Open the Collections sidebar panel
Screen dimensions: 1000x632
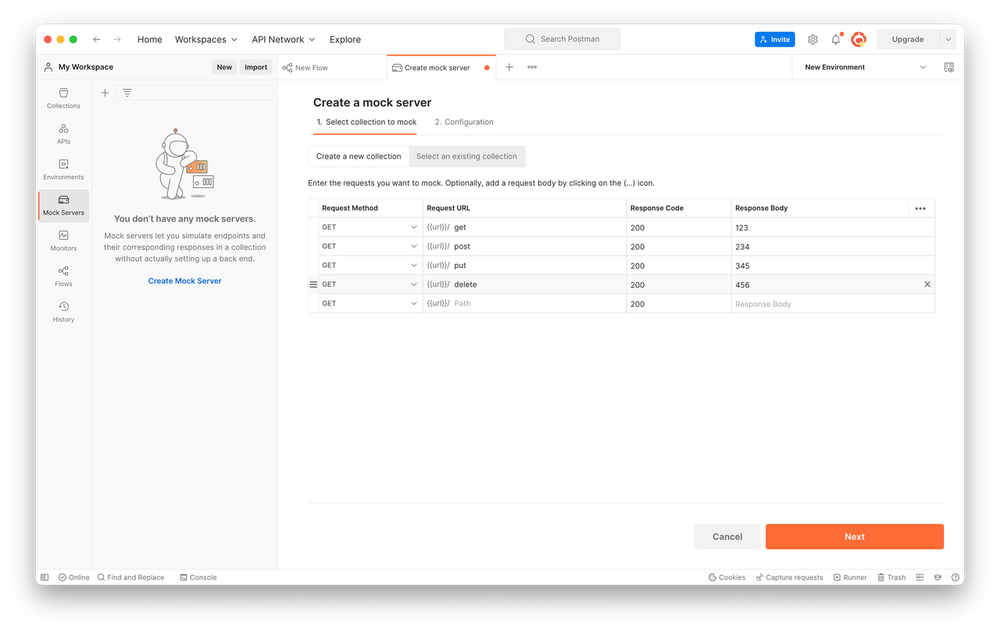[x=63, y=98]
